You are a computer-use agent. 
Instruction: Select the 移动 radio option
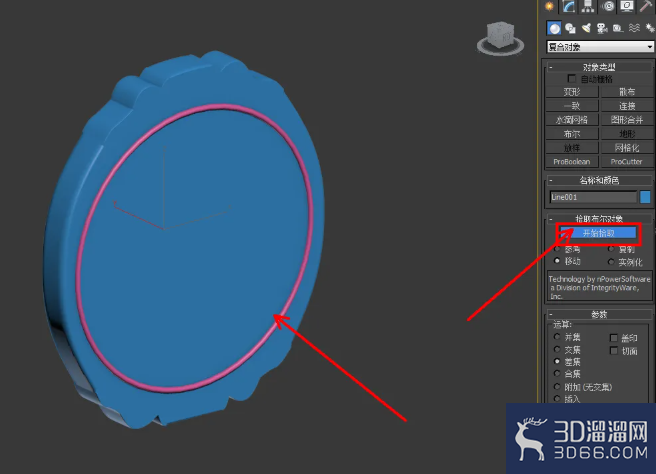(557, 261)
